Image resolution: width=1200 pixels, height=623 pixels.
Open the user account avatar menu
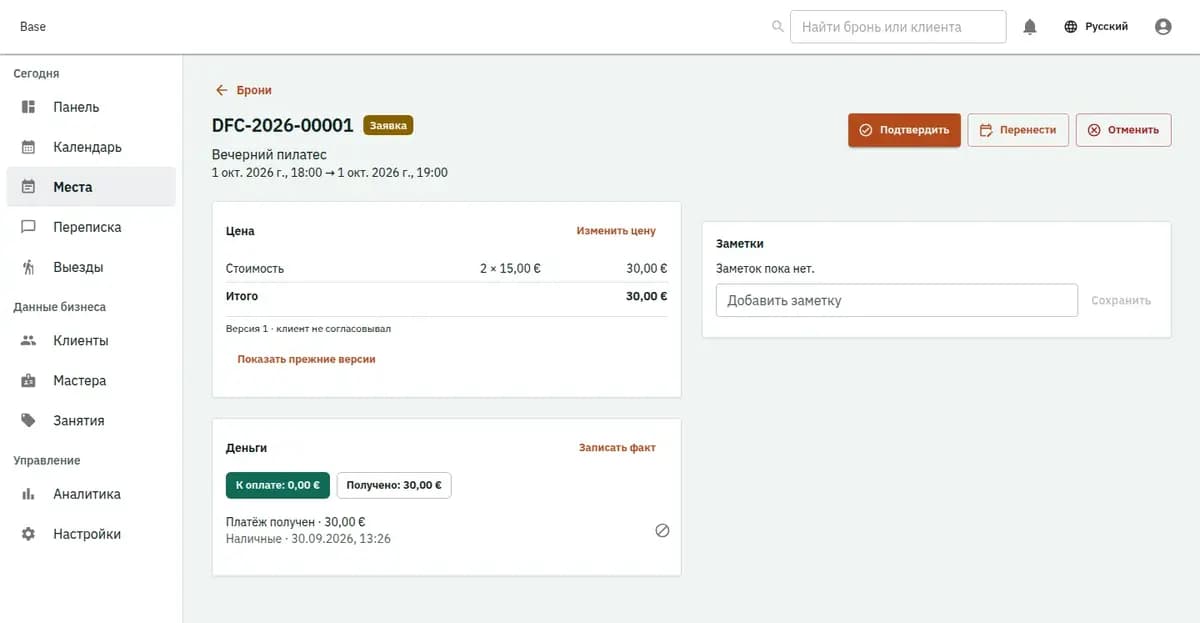(1163, 27)
